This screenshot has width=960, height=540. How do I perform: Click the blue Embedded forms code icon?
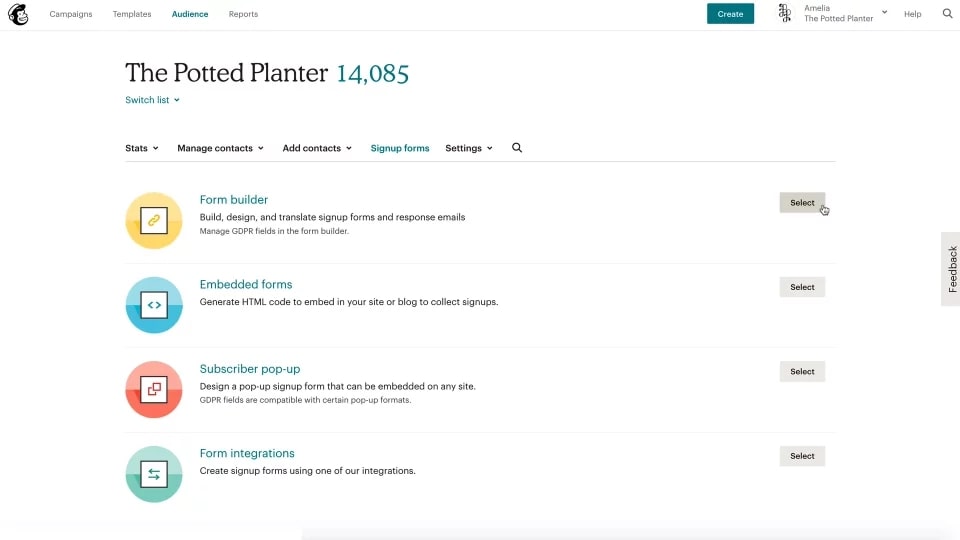click(x=154, y=305)
